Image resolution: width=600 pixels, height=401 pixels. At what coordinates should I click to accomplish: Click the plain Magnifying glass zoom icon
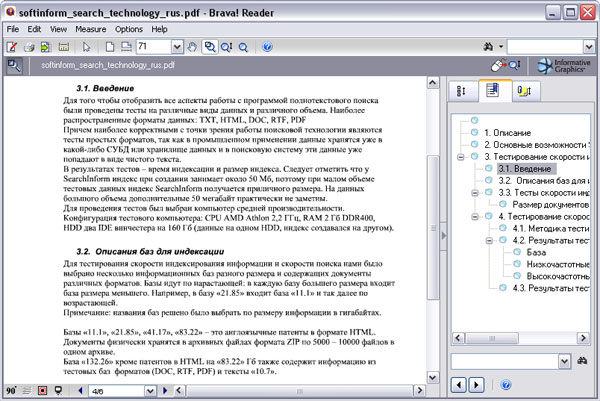[243, 47]
